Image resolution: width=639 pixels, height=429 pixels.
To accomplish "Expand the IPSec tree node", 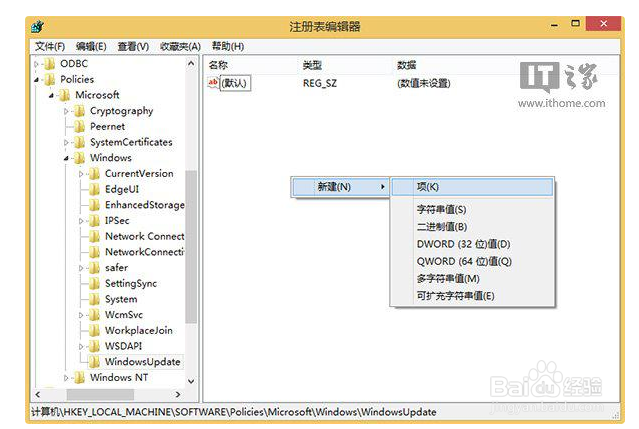I will click(81, 221).
